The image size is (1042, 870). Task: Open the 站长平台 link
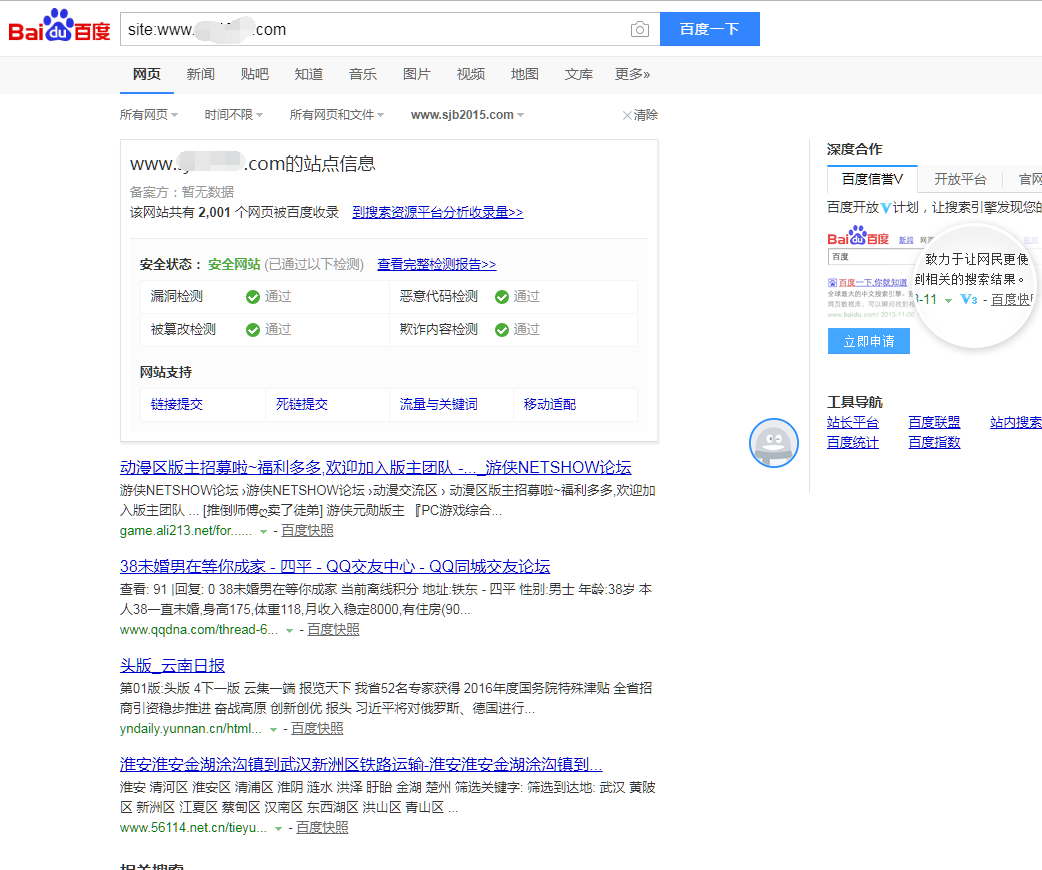853,422
